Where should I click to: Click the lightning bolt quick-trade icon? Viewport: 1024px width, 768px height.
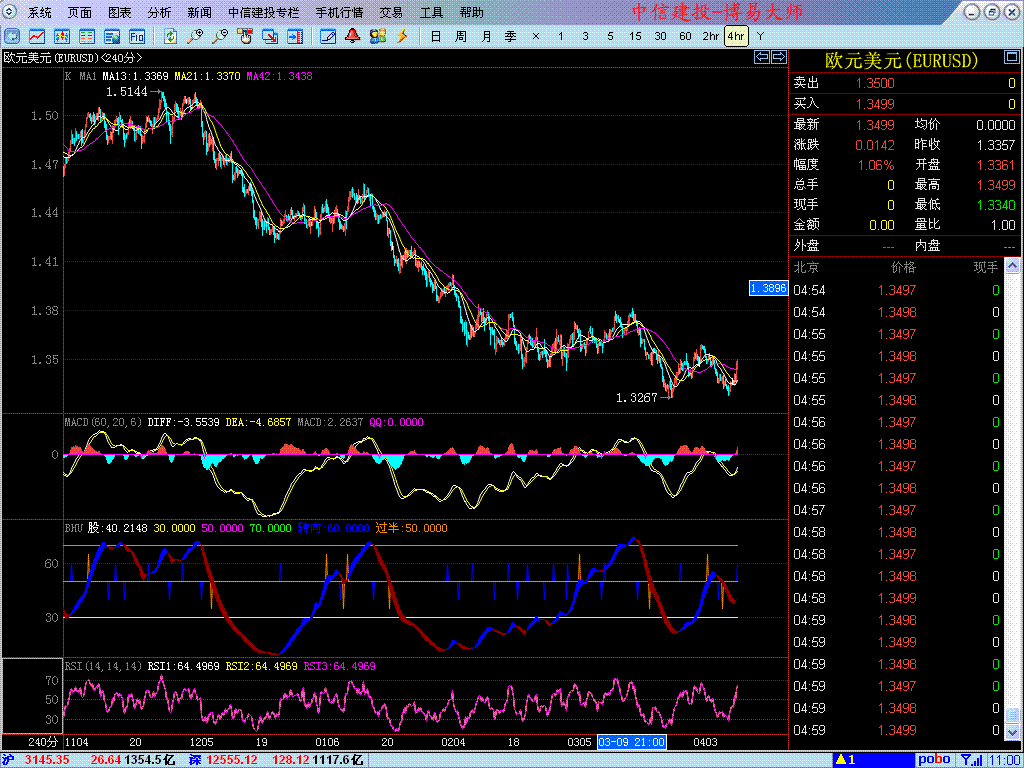[403, 36]
